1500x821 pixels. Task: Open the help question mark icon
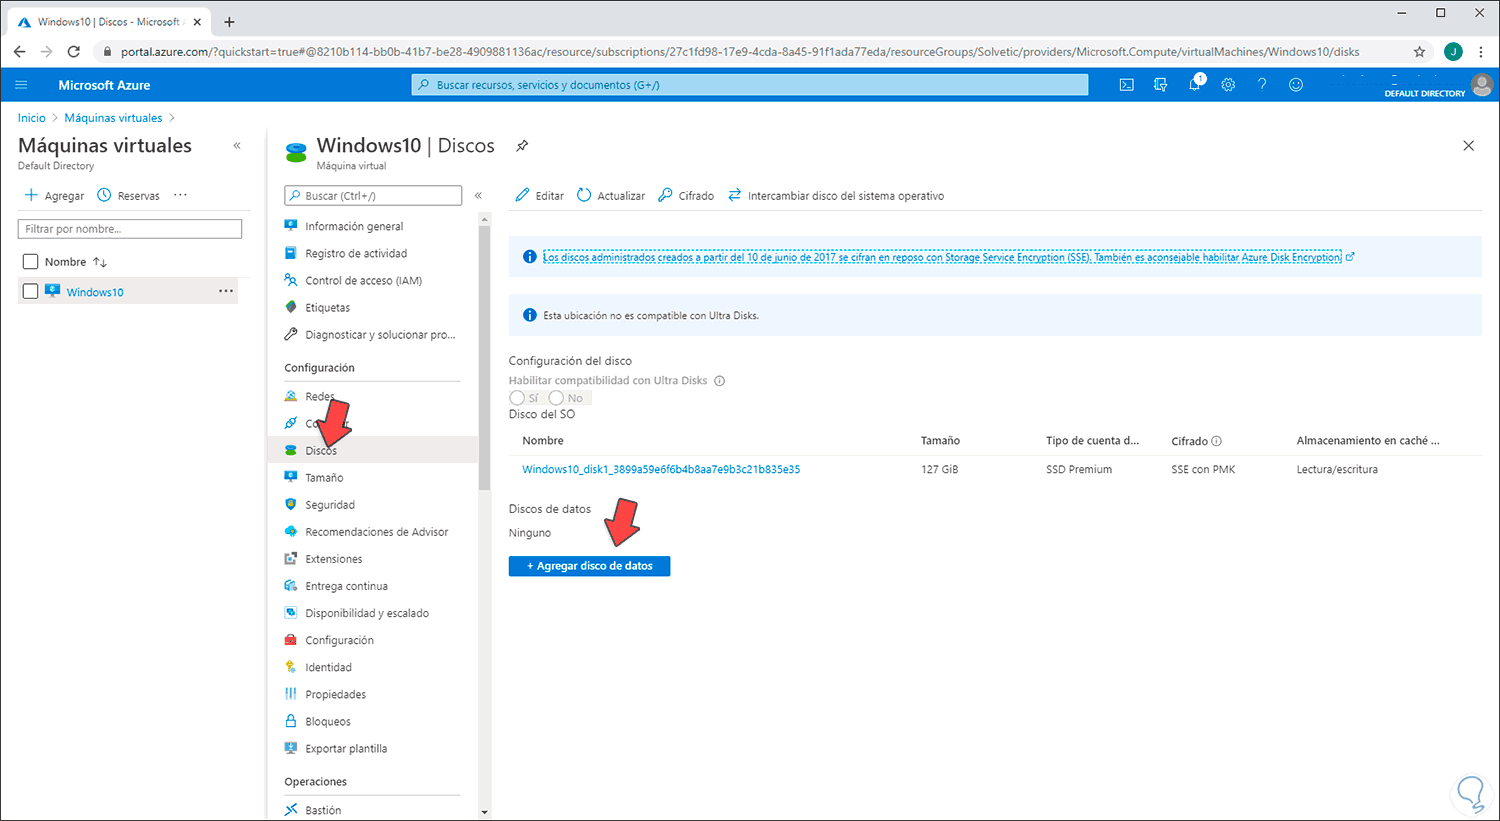pos(1263,85)
